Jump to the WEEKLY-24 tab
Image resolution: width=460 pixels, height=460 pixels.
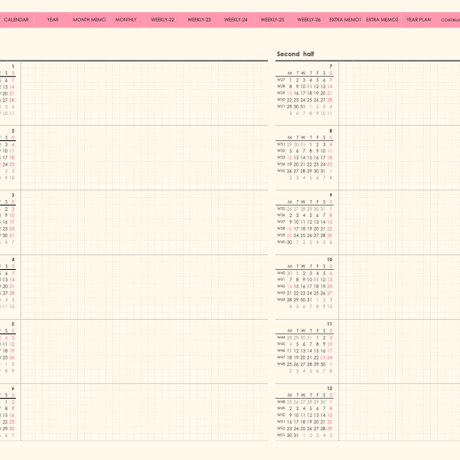(236, 20)
